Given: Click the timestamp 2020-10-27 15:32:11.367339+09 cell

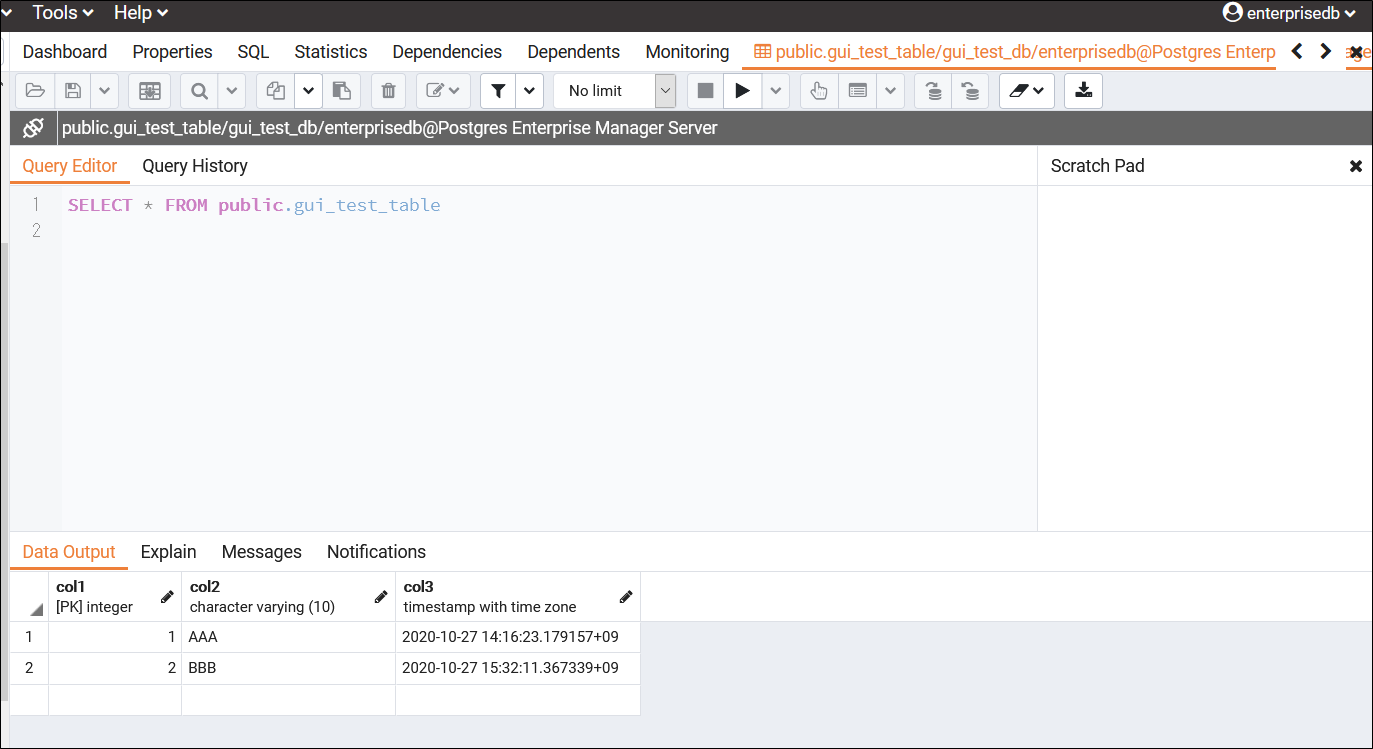Looking at the screenshot, I should [518, 668].
